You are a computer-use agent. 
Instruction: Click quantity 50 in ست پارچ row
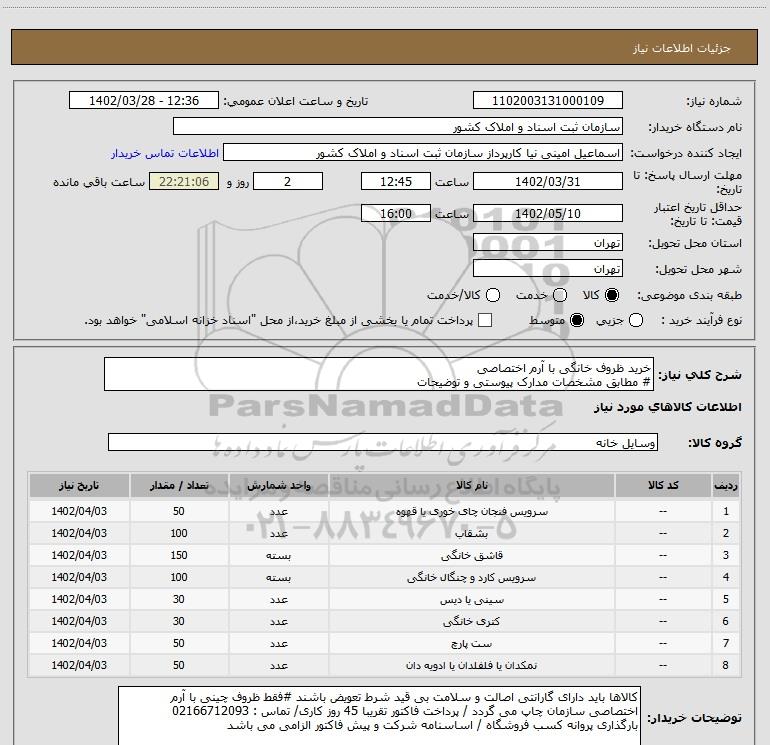coord(179,643)
